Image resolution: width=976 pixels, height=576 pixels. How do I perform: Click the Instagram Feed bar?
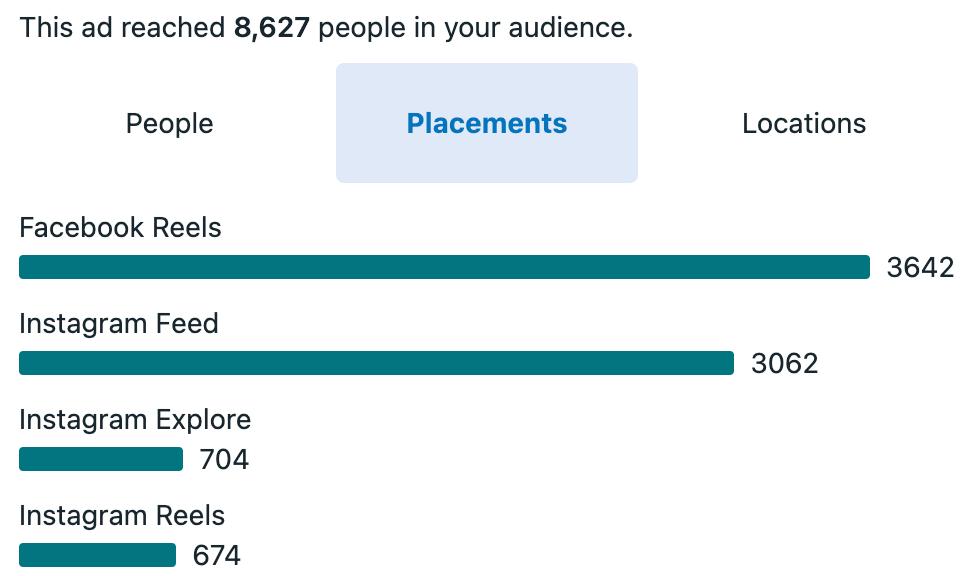[377, 363]
